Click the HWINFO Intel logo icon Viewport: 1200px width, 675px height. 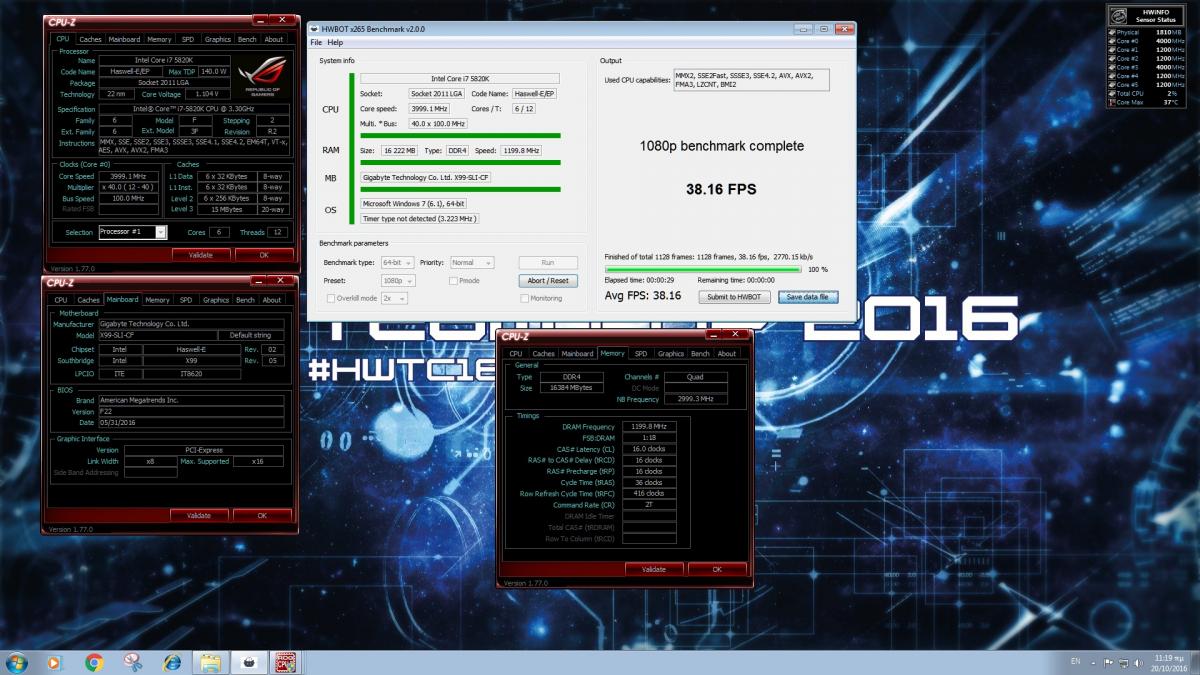pyautogui.click(x=1118, y=16)
